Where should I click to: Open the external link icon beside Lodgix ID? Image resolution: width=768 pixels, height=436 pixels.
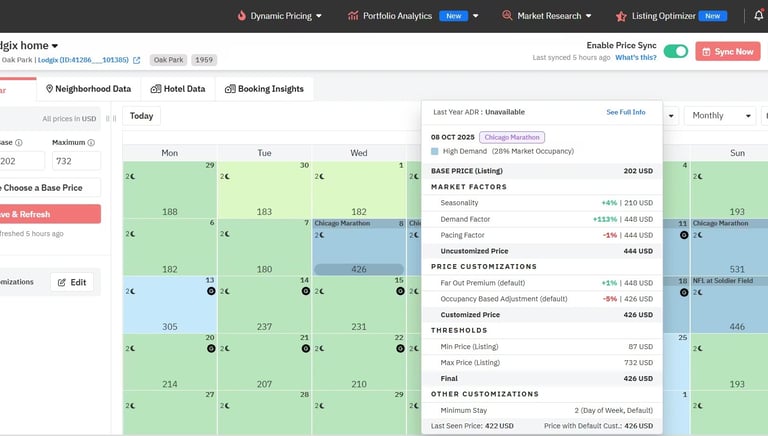[137, 60]
